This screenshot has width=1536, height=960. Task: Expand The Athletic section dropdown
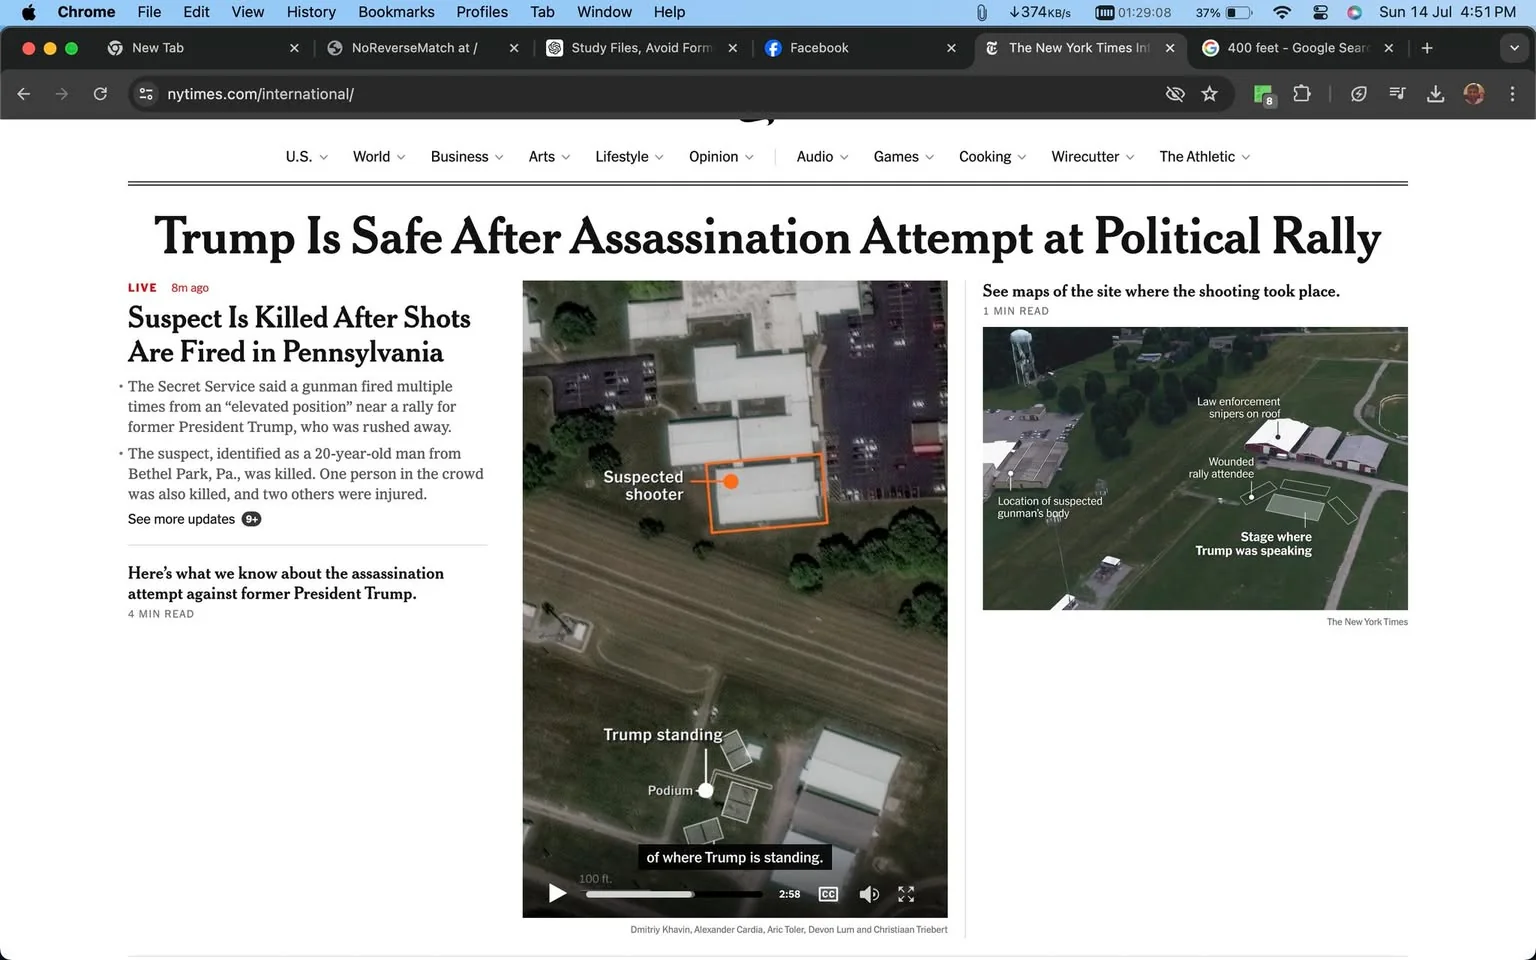pyautogui.click(x=1205, y=157)
